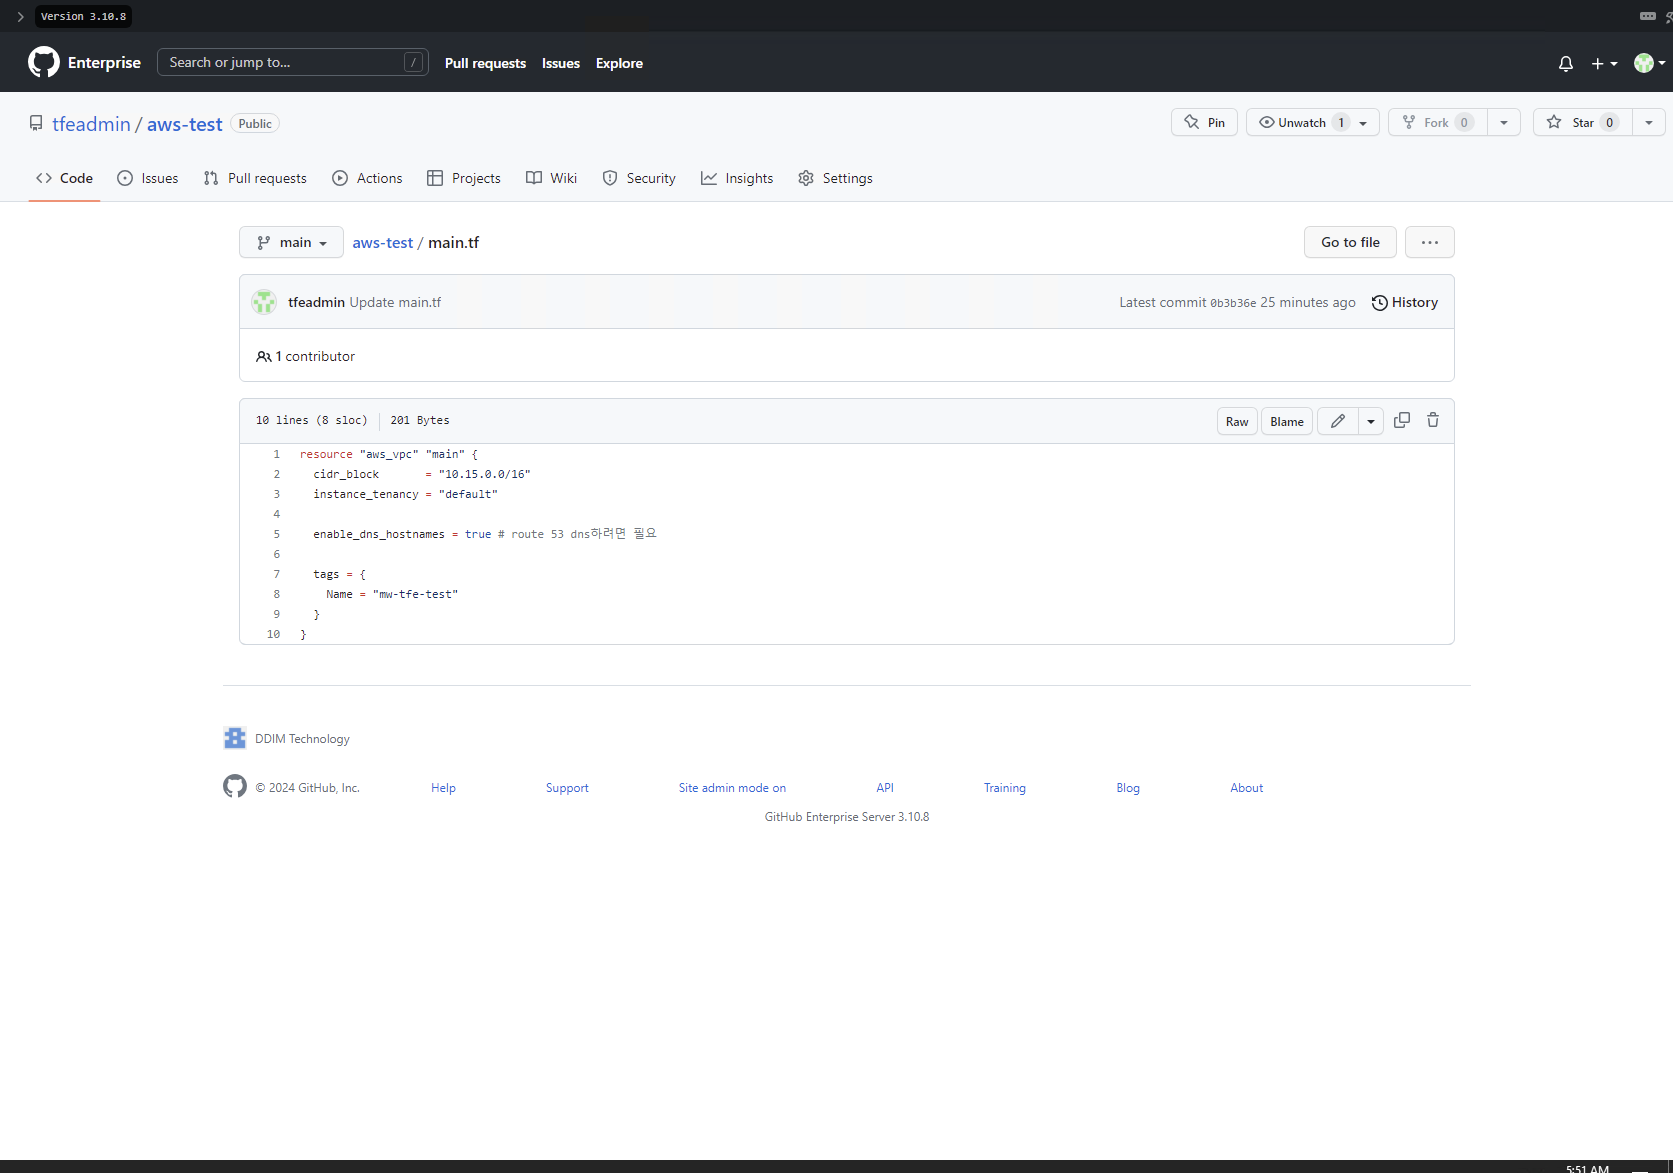Image resolution: width=1673 pixels, height=1173 pixels.
Task: Click the tfeadmin commit author avatar
Action: [x=264, y=302]
